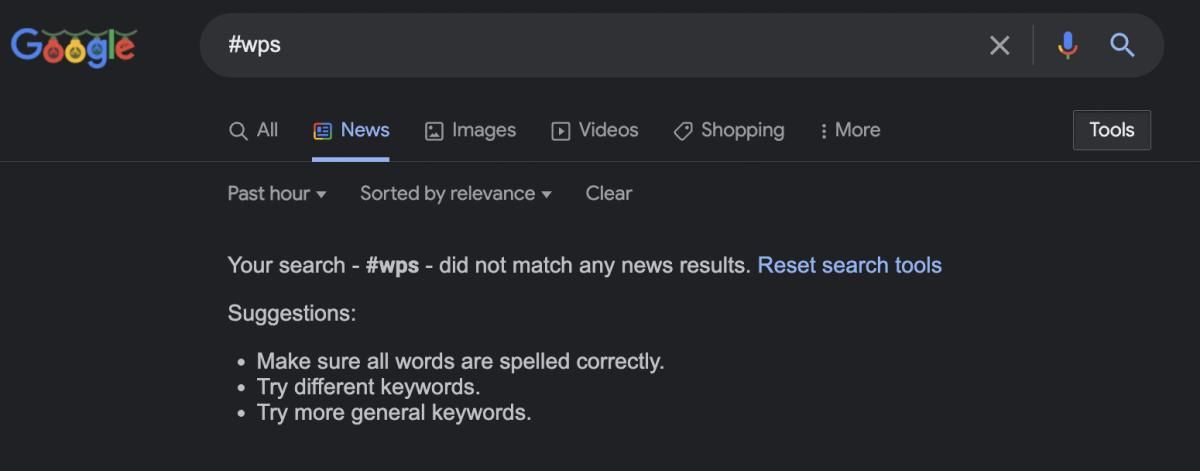Toggle the Tools button

pos(1112,130)
